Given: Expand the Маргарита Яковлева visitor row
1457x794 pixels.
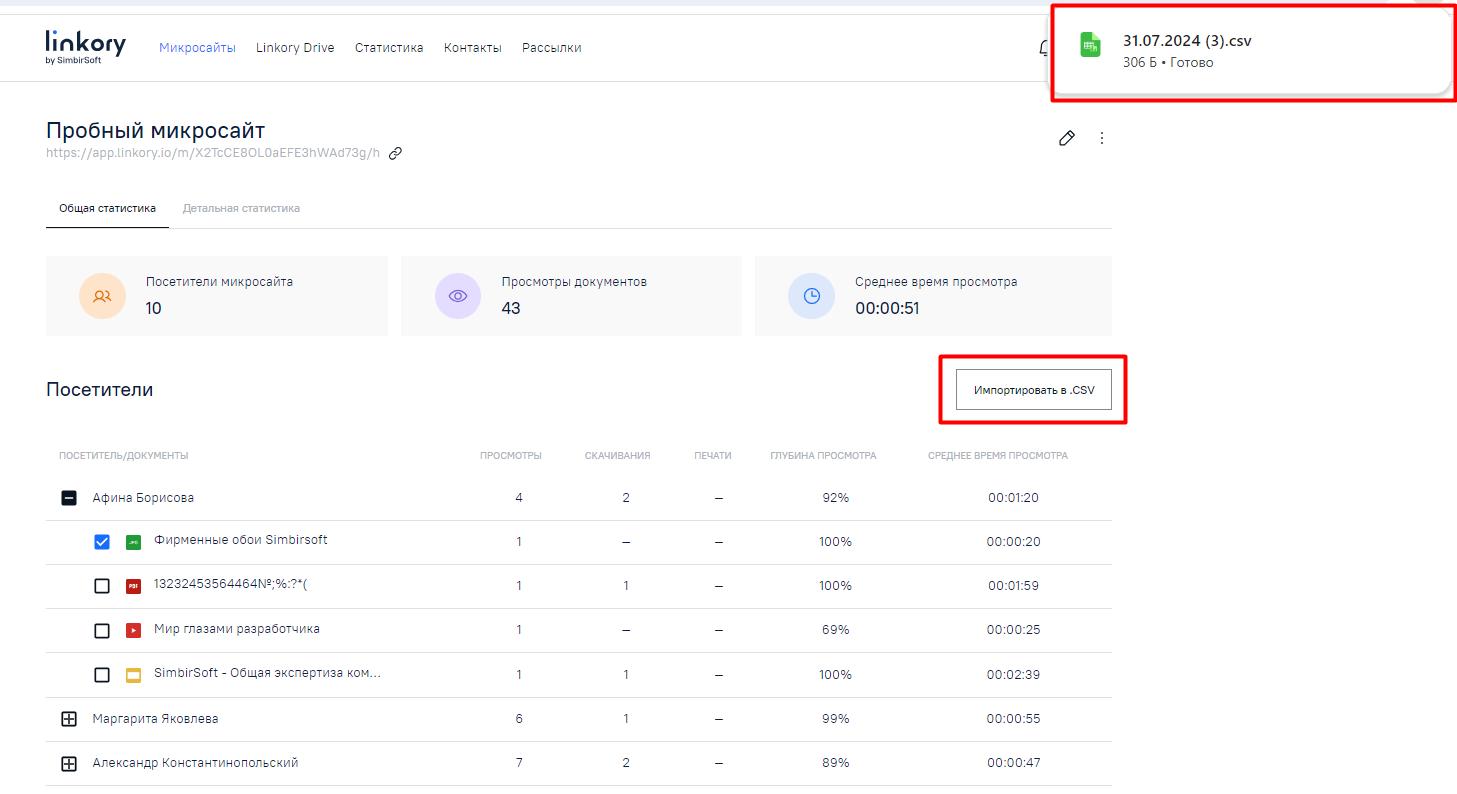Looking at the screenshot, I should coord(69,719).
